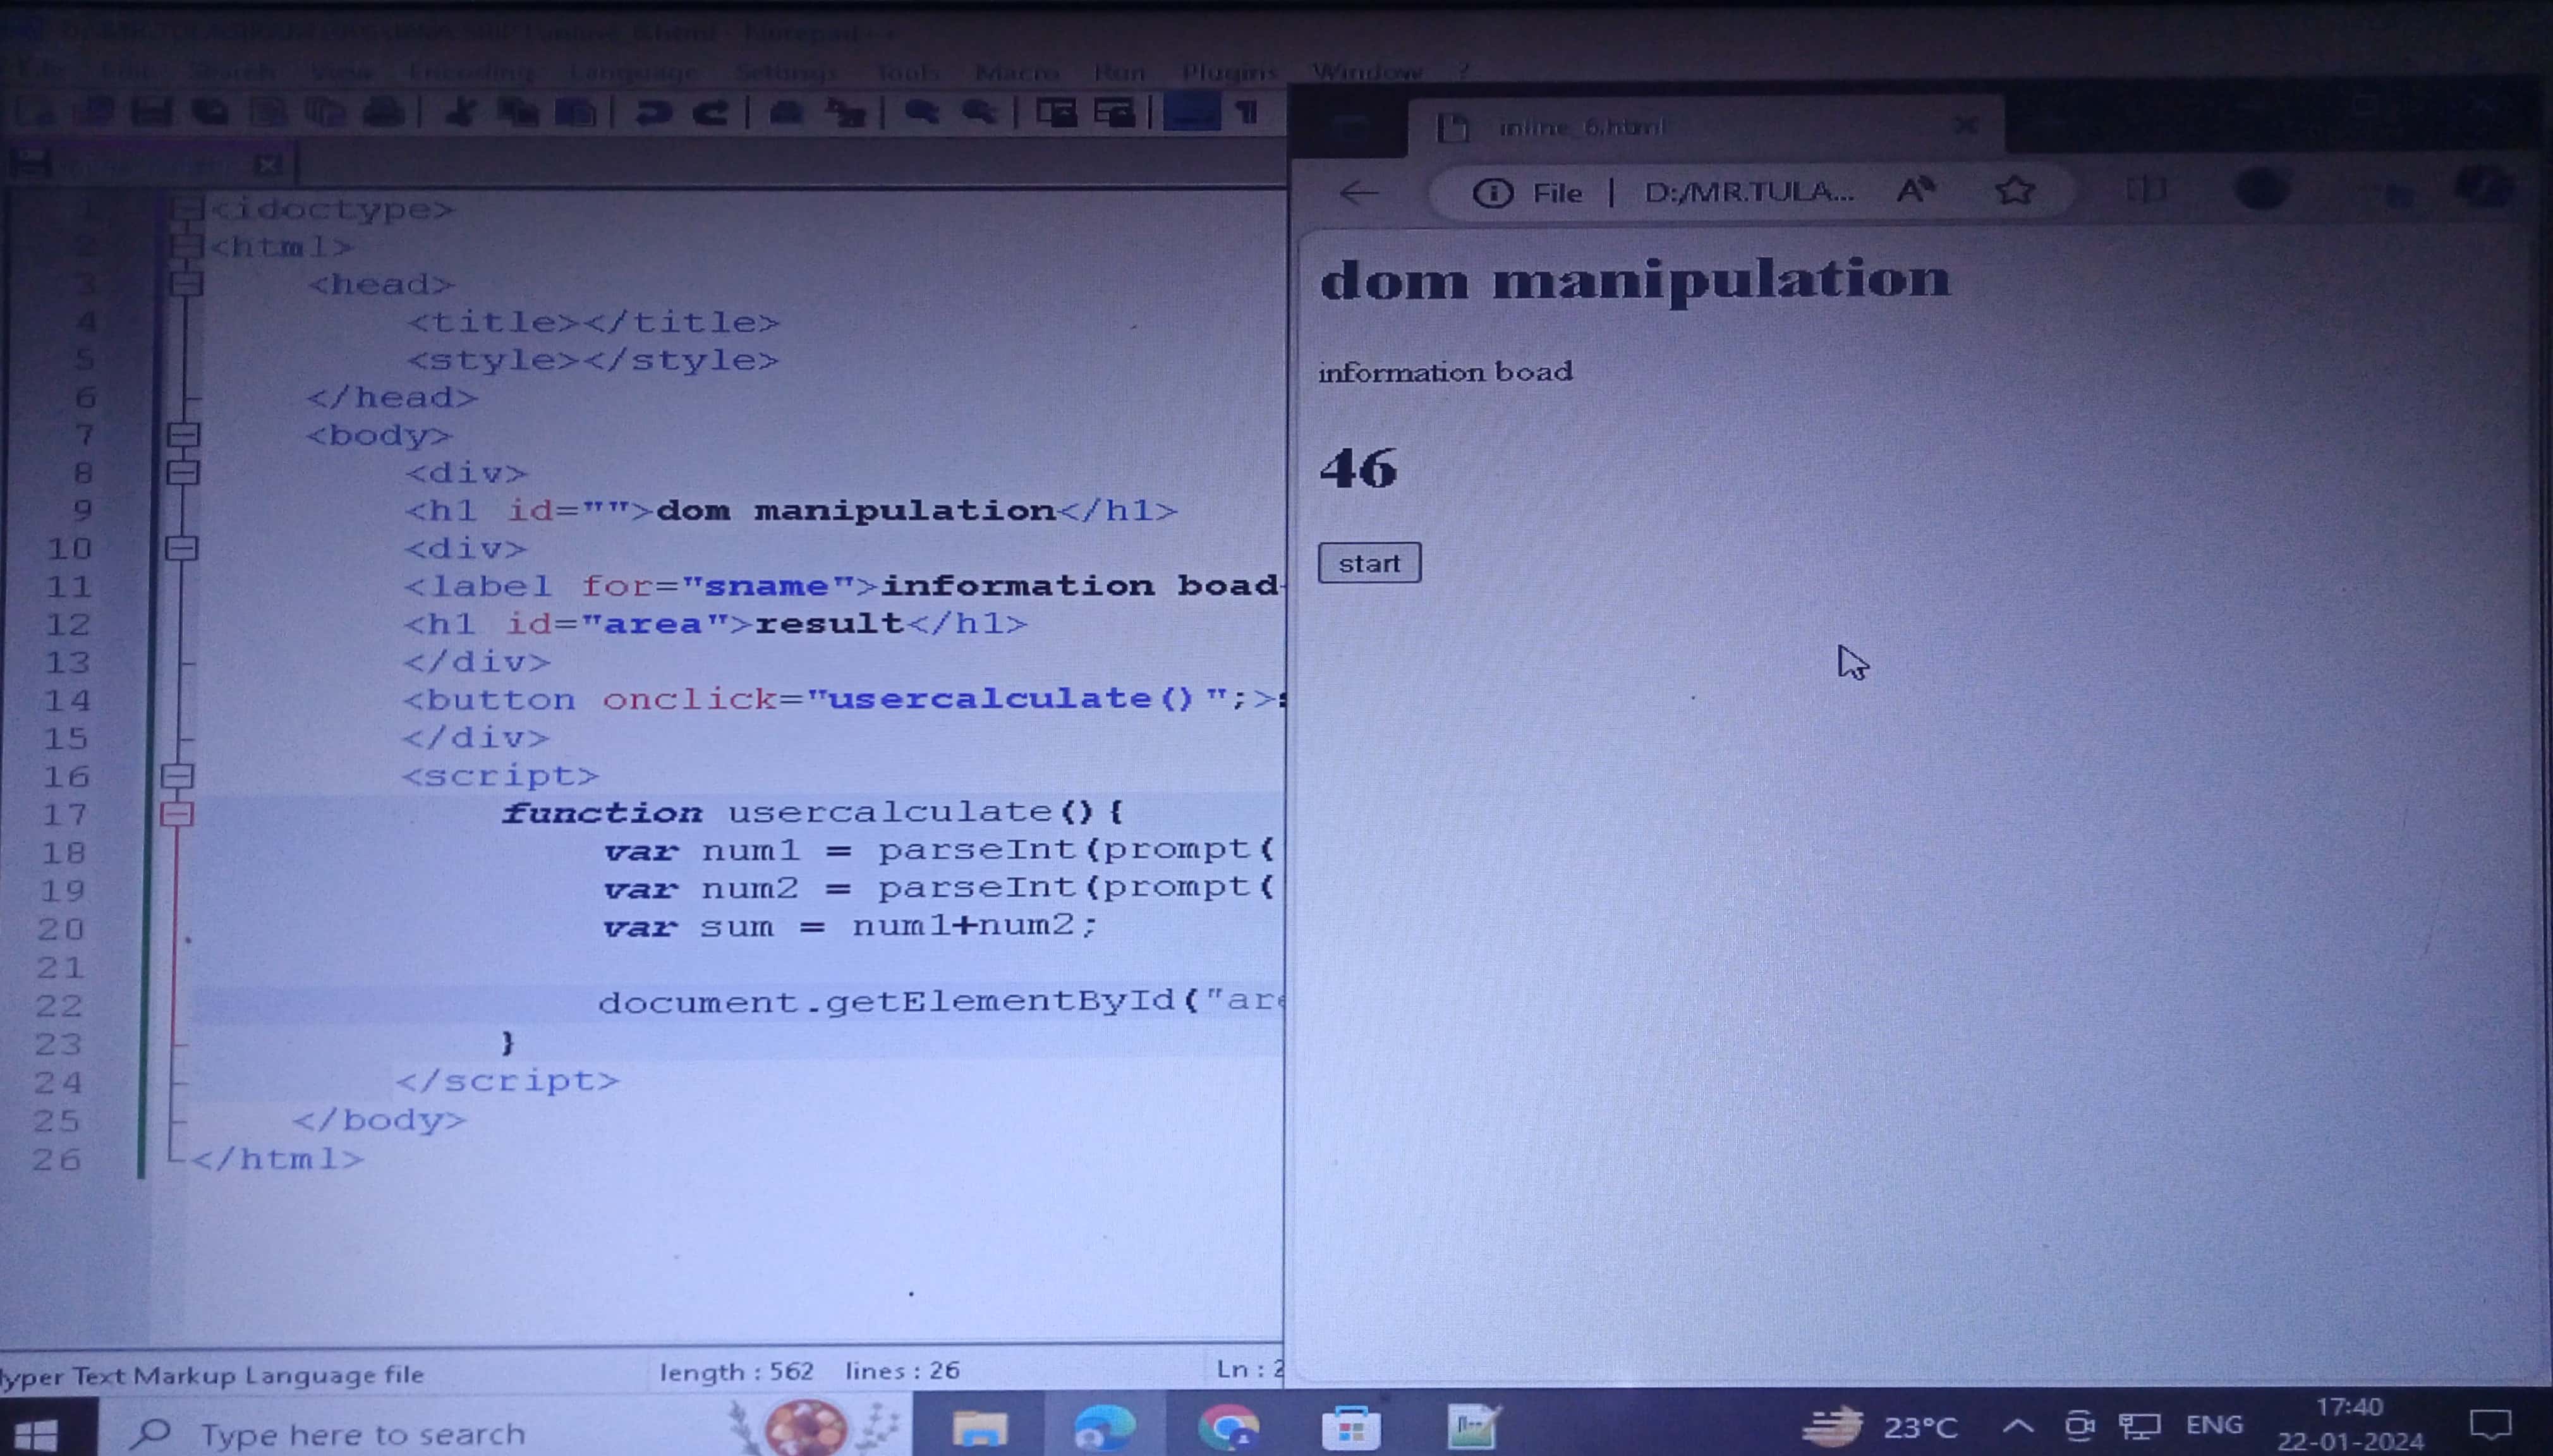The height and width of the screenshot is (1456, 2553).
Task: Open the Plugins menu
Action: click(1228, 72)
